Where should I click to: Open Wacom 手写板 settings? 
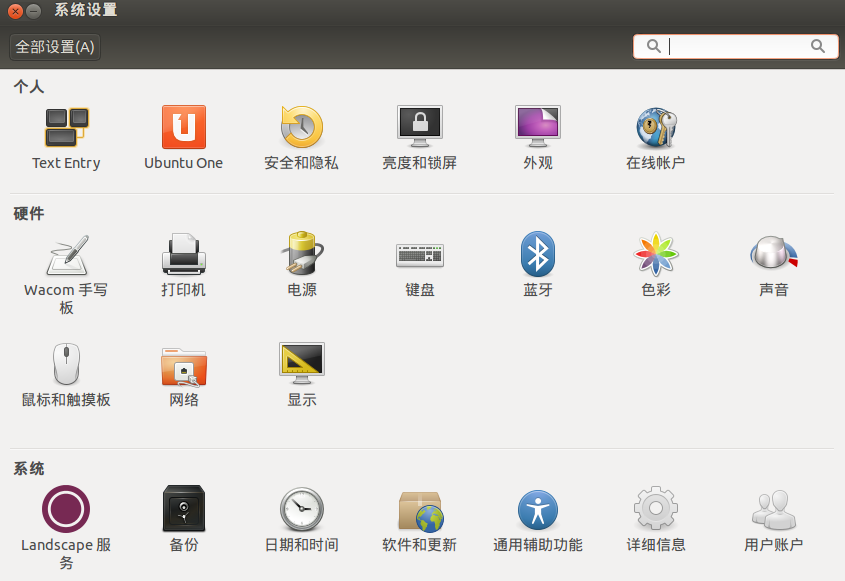point(66,274)
